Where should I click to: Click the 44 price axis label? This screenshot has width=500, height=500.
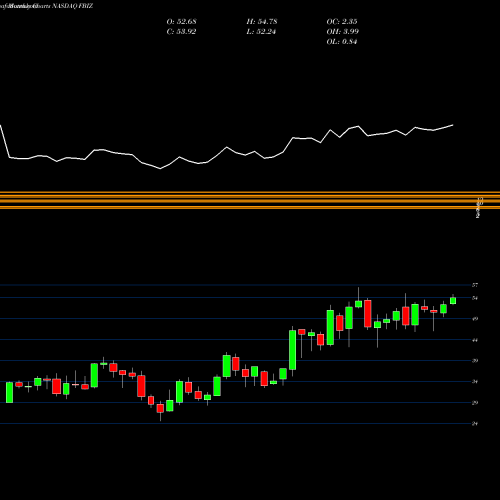[475, 340]
